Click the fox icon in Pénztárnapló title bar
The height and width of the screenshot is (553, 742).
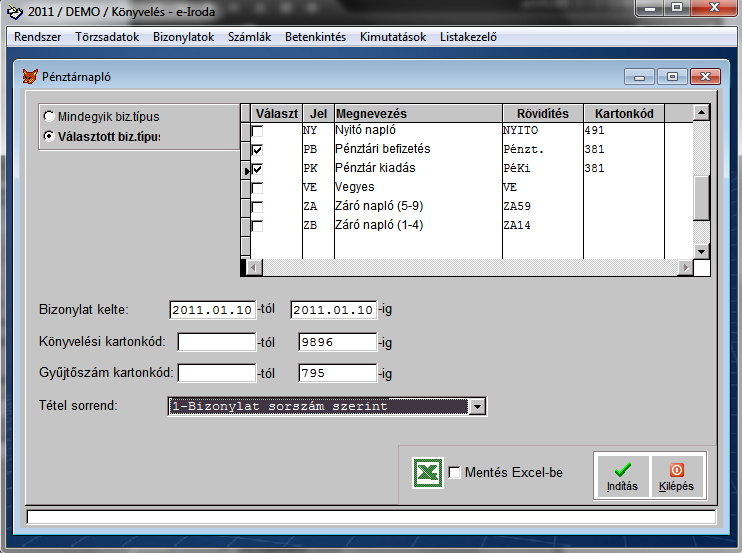pyautogui.click(x=27, y=76)
